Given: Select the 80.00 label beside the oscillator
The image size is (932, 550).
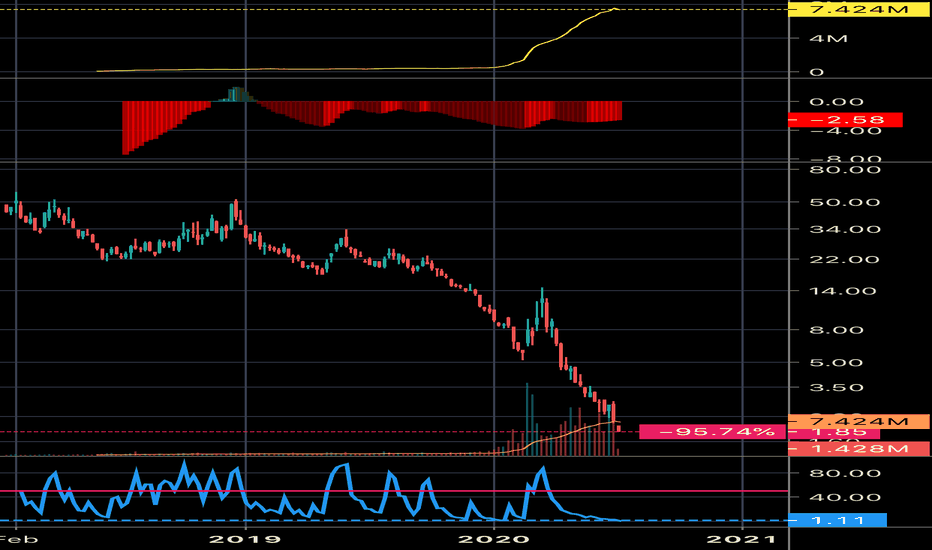Looking at the screenshot, I should point(844,473).
